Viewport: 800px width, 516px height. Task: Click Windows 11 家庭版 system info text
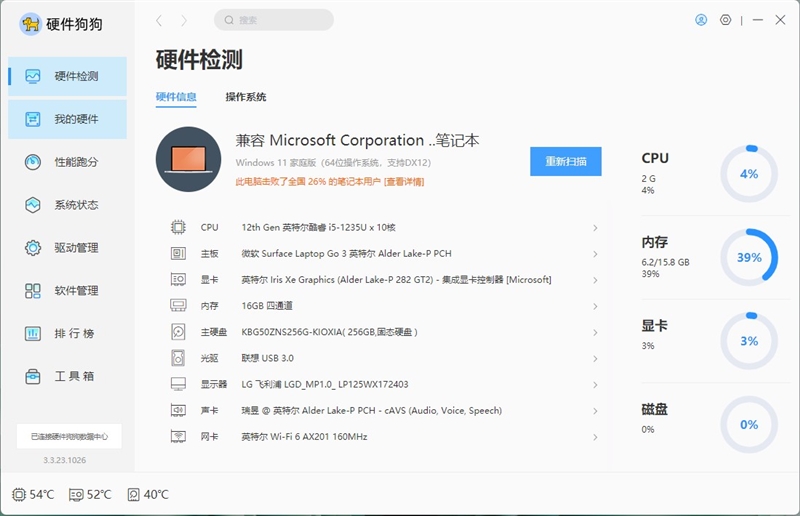[x=333, y=162]
